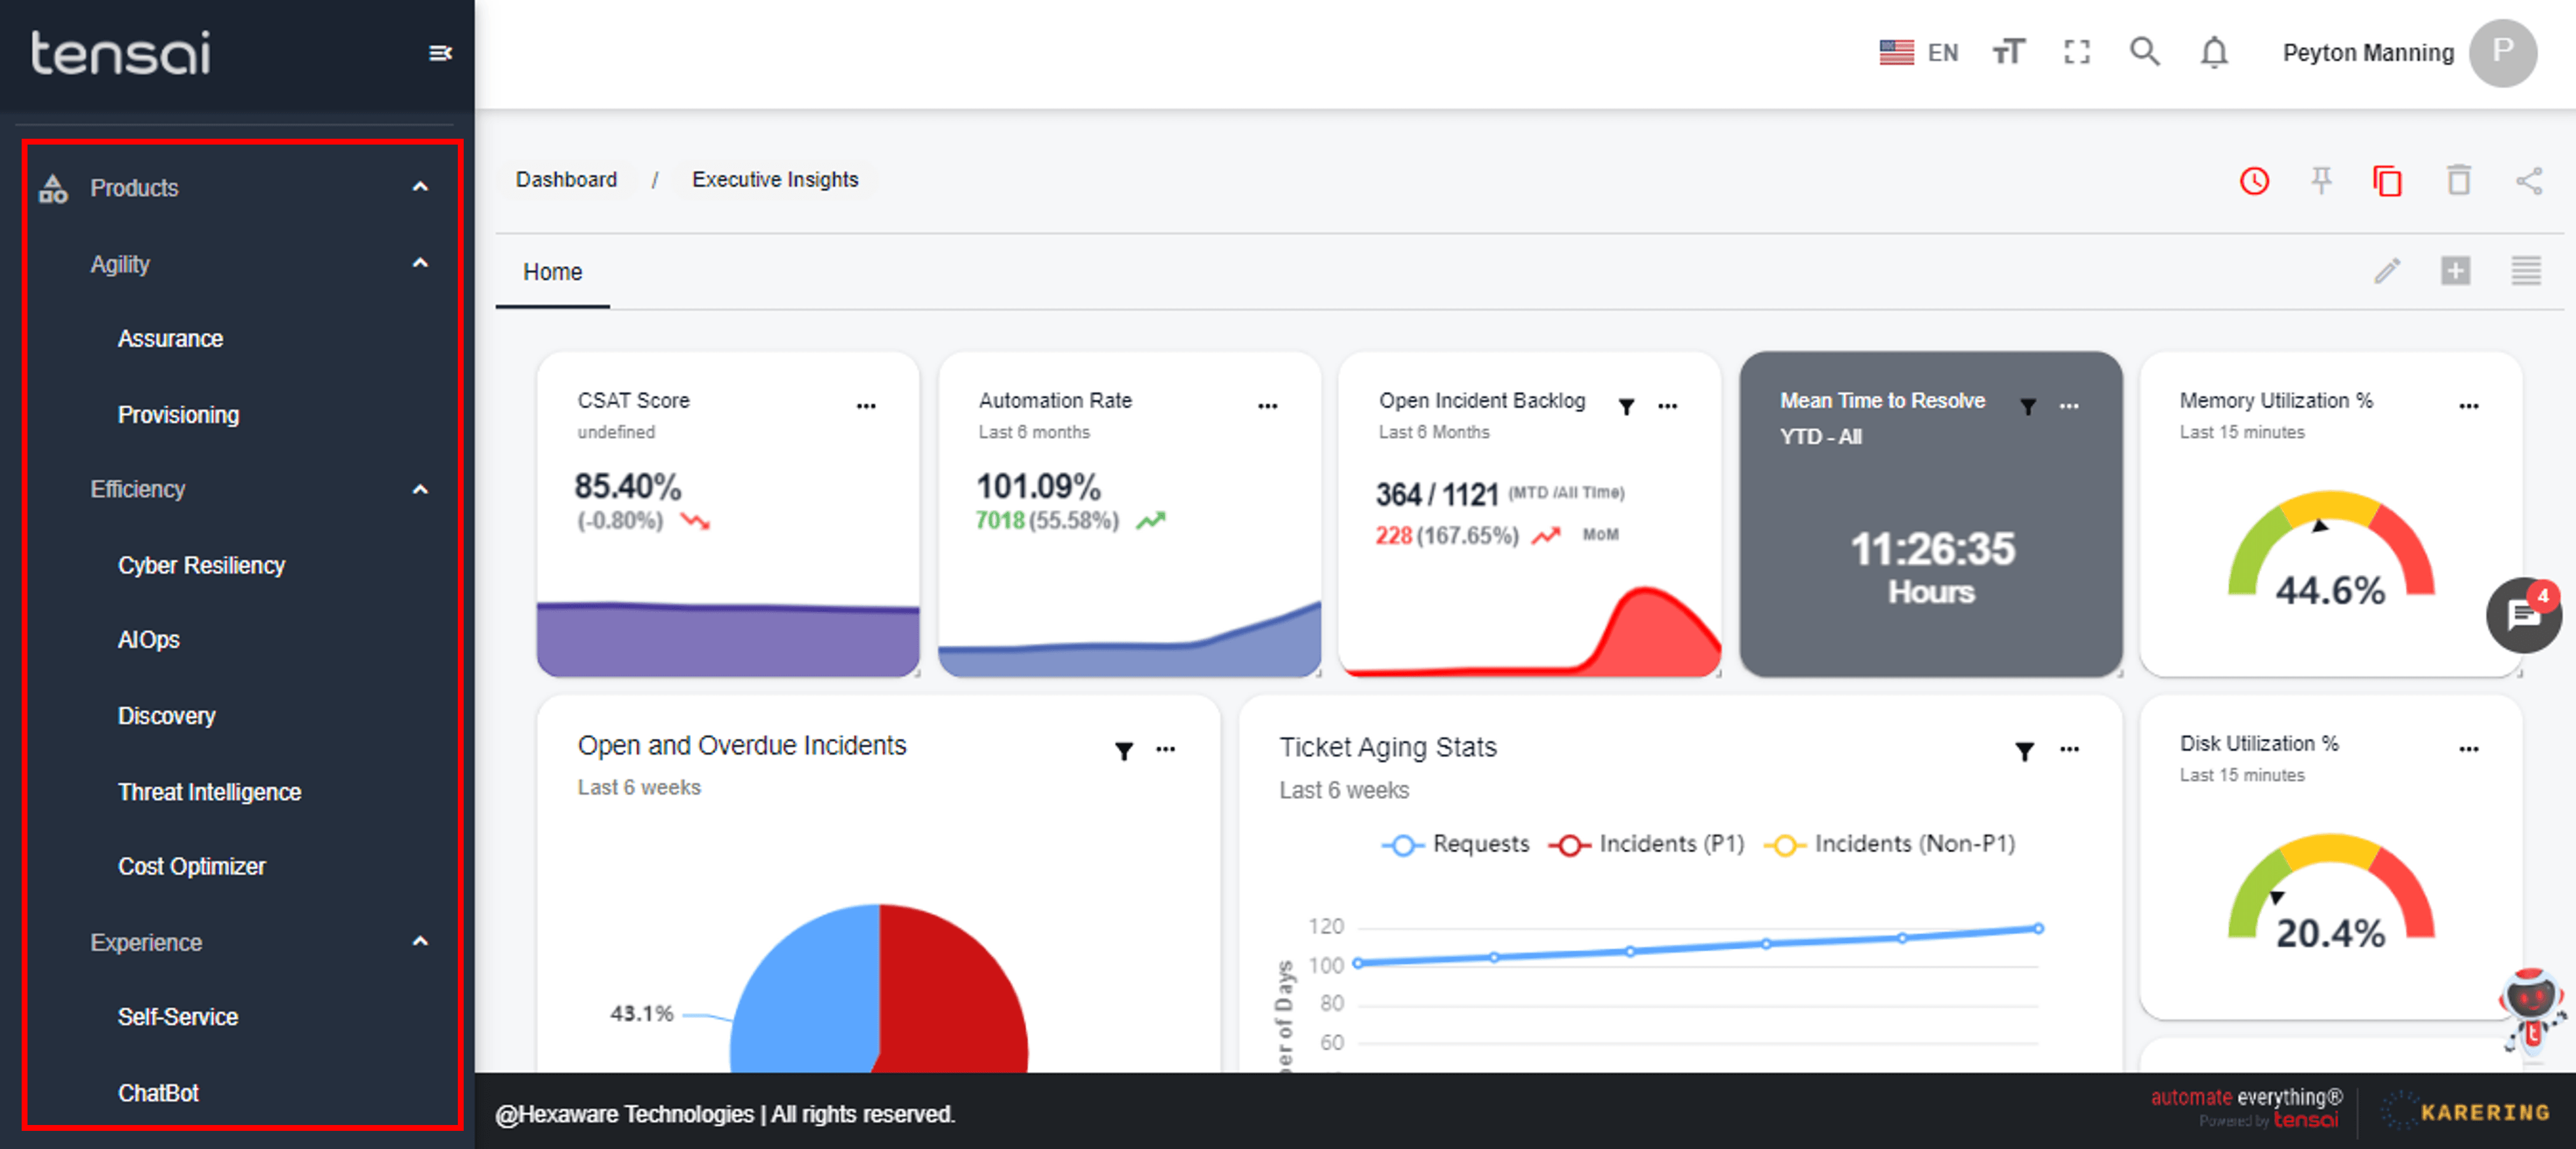This screenshot has height=1149, width=2576.
Task: Enter fullscreen mode via the top bar icon
Action: 2077,52
